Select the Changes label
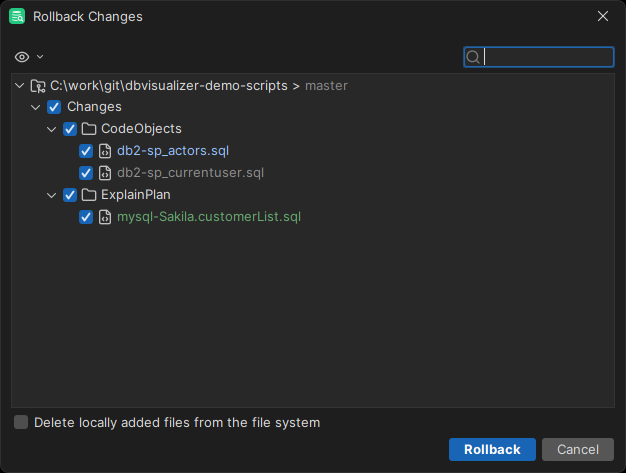The width and height of the screenshot is (626, 473). [94, 107]
